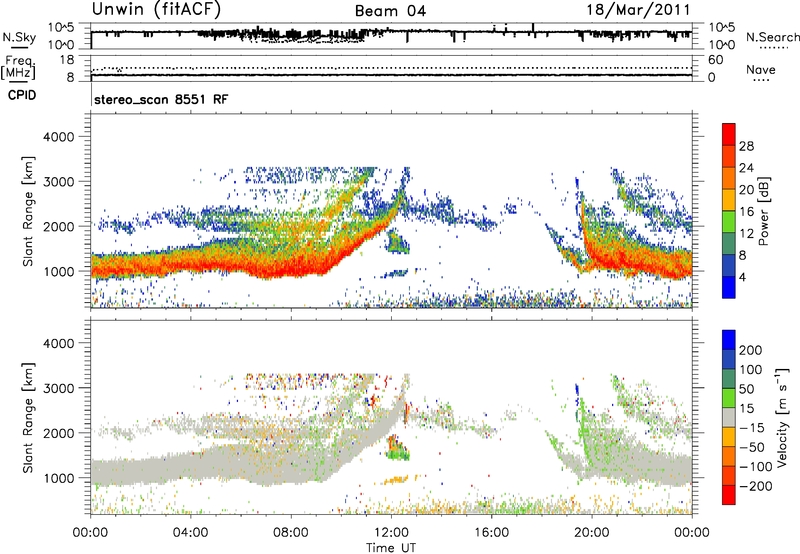Click the blue bottom of power colorbar
Image resolution: width=800 pixels, height=554 pixels.
(729, 287)
